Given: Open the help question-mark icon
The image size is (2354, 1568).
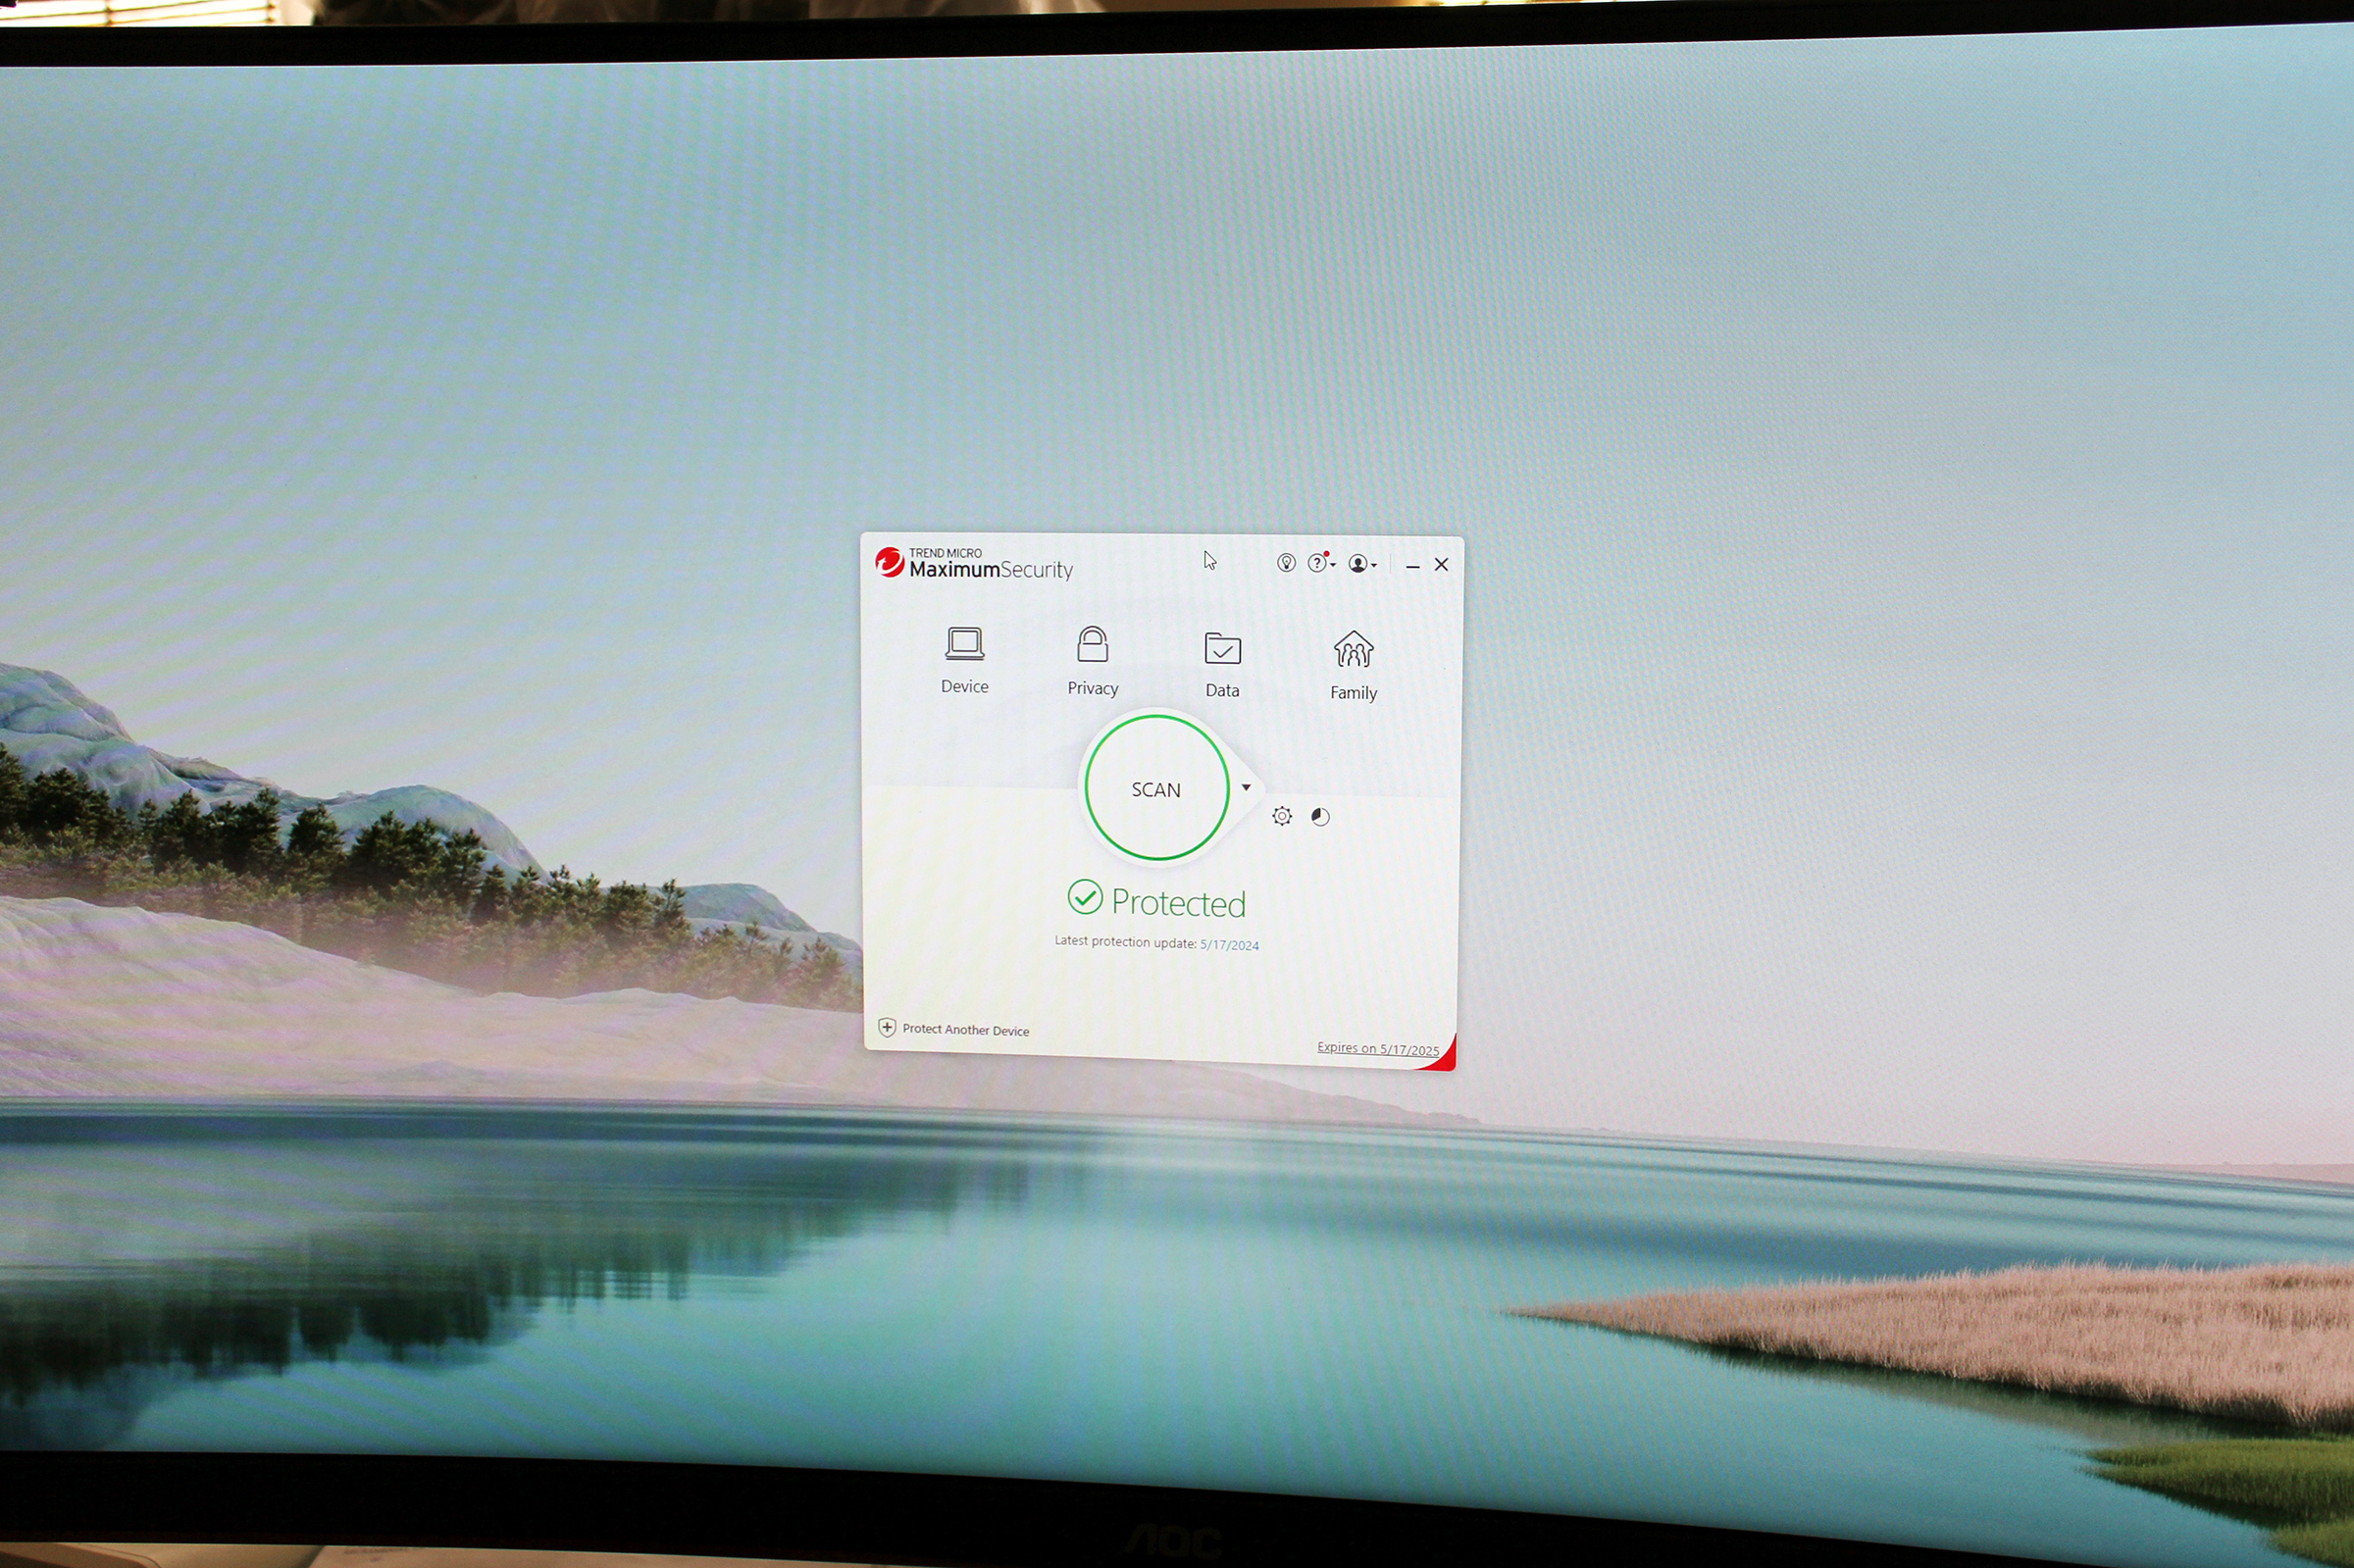Looking at the screenshot, I should coord(1318,565).
